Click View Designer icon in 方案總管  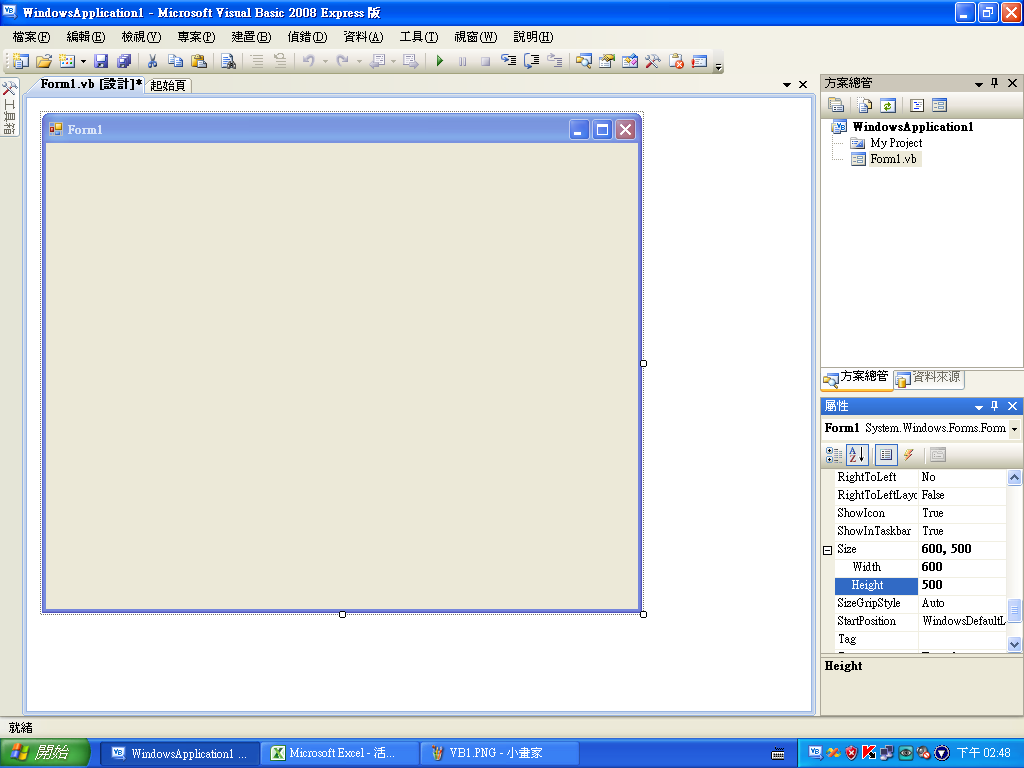(x=939, y=105)
